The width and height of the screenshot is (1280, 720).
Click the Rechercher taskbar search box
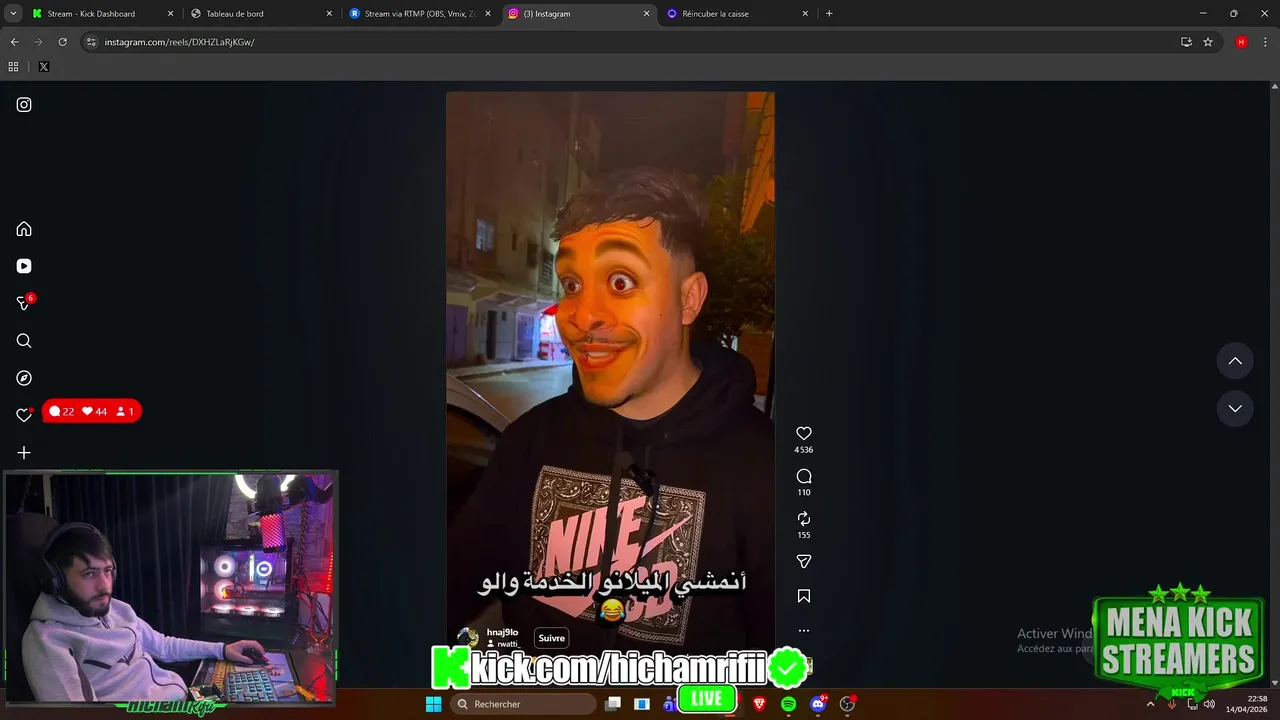(x=522, y=704)
